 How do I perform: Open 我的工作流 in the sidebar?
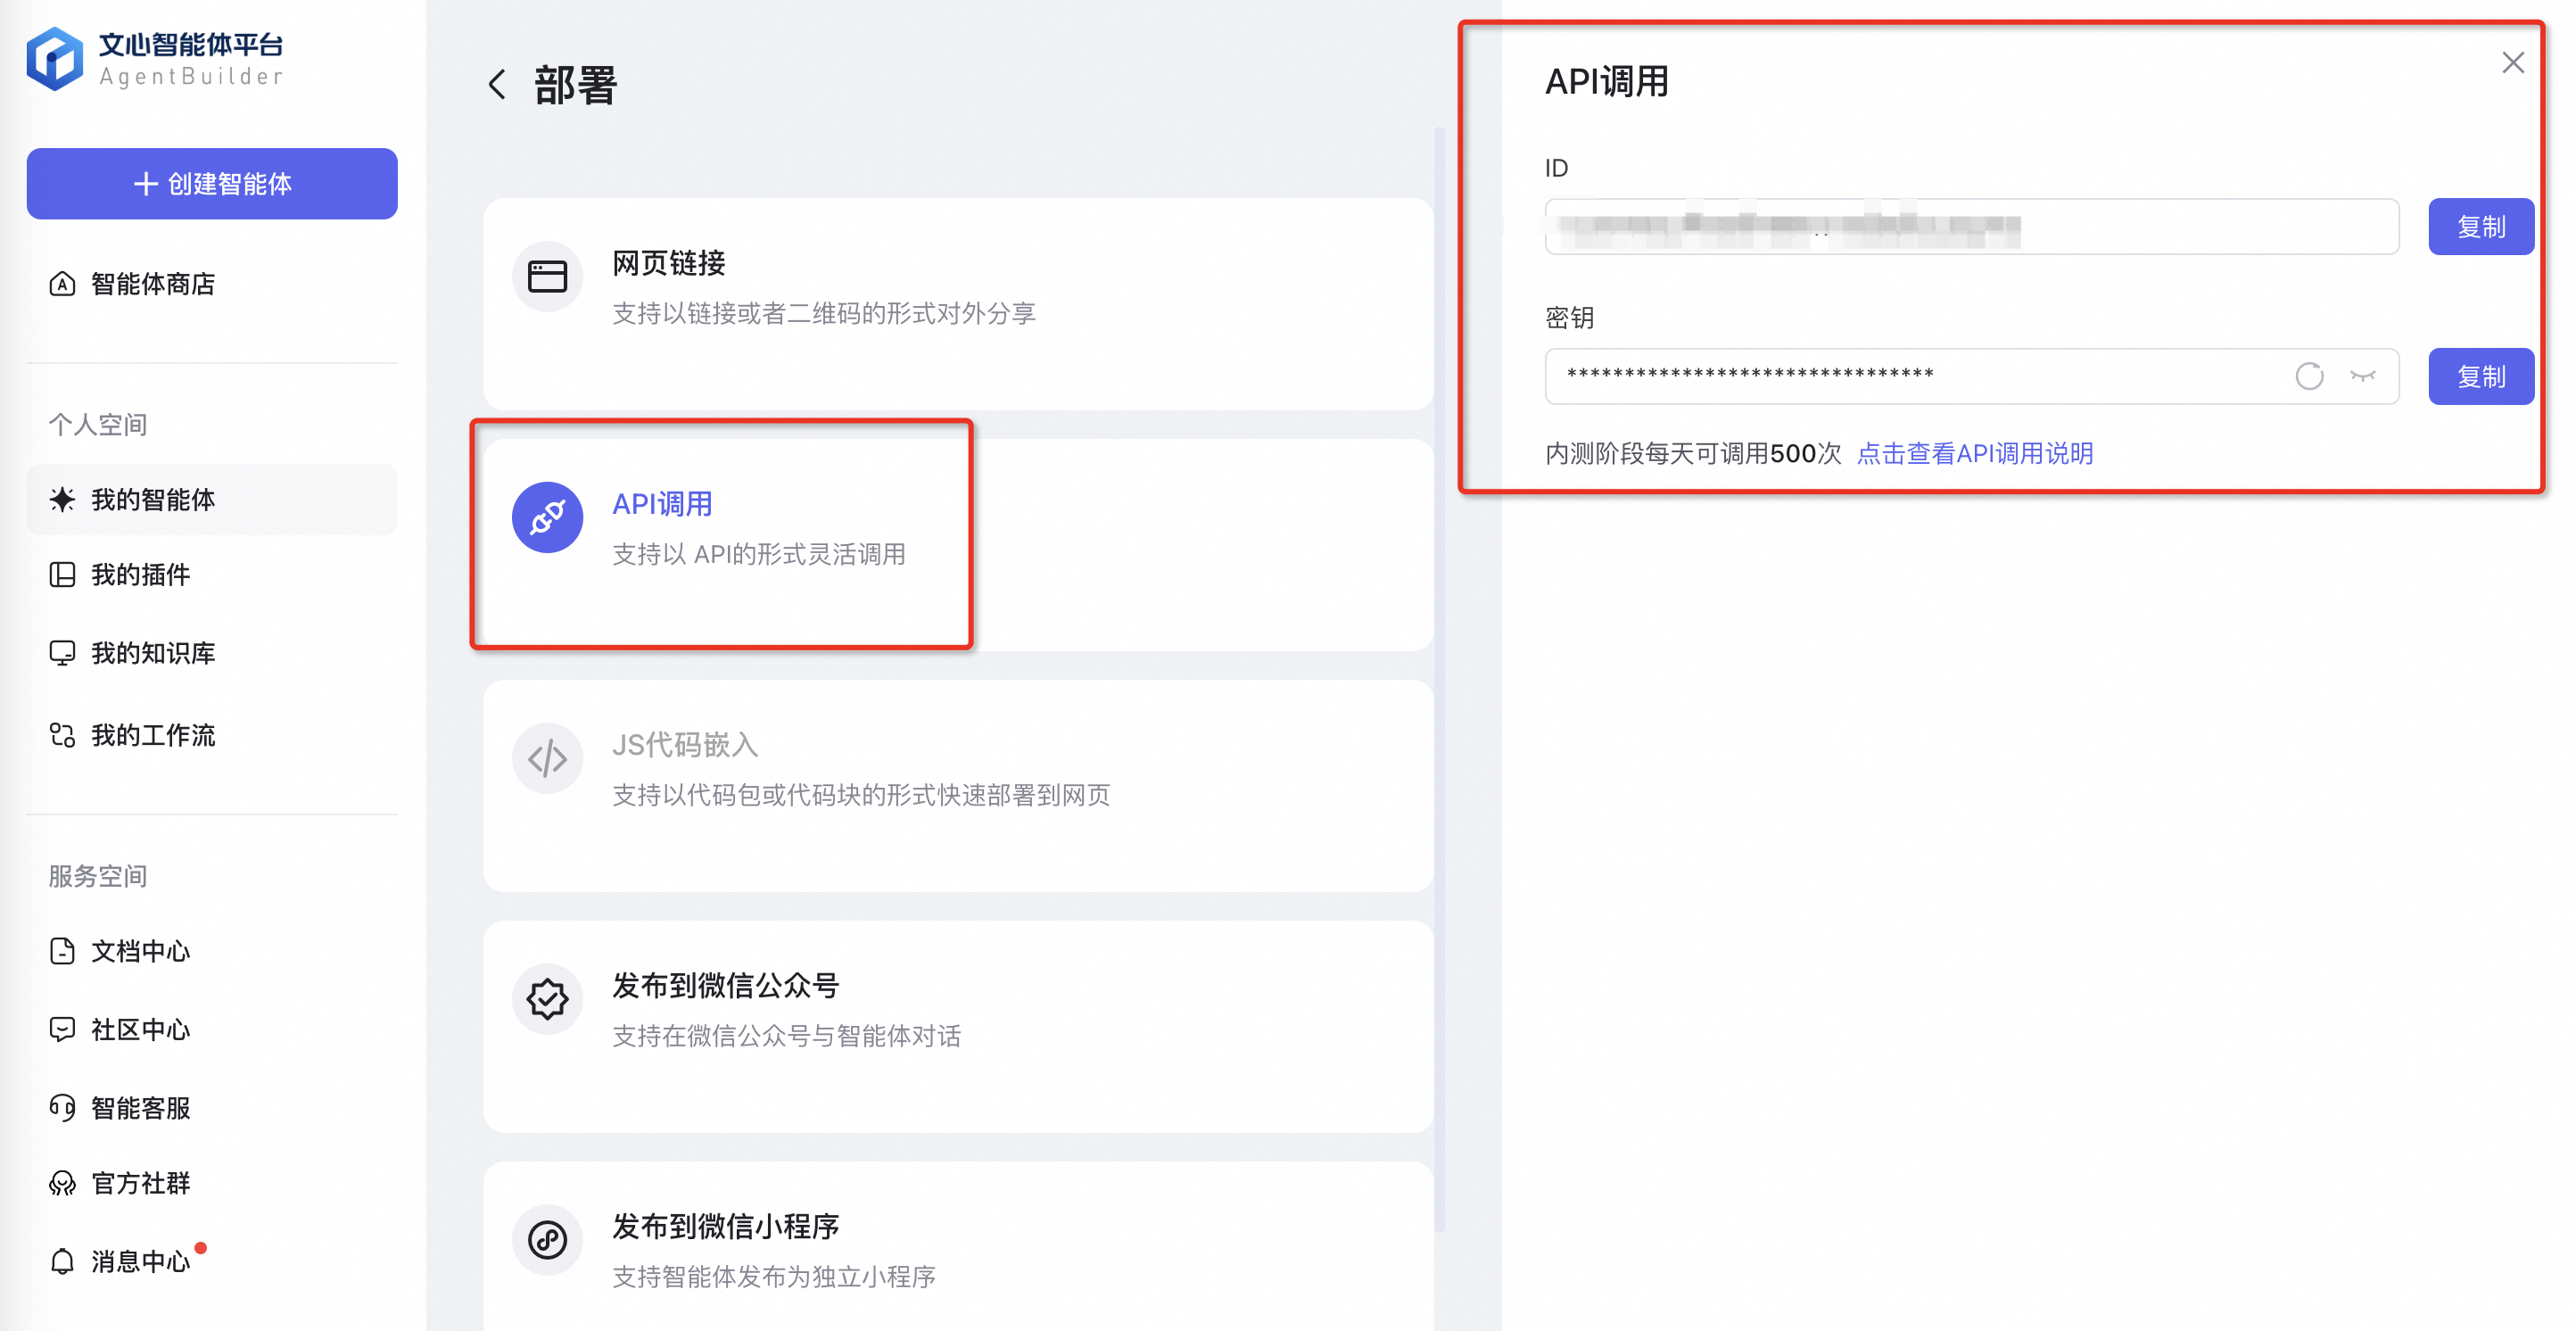(152, 735)
